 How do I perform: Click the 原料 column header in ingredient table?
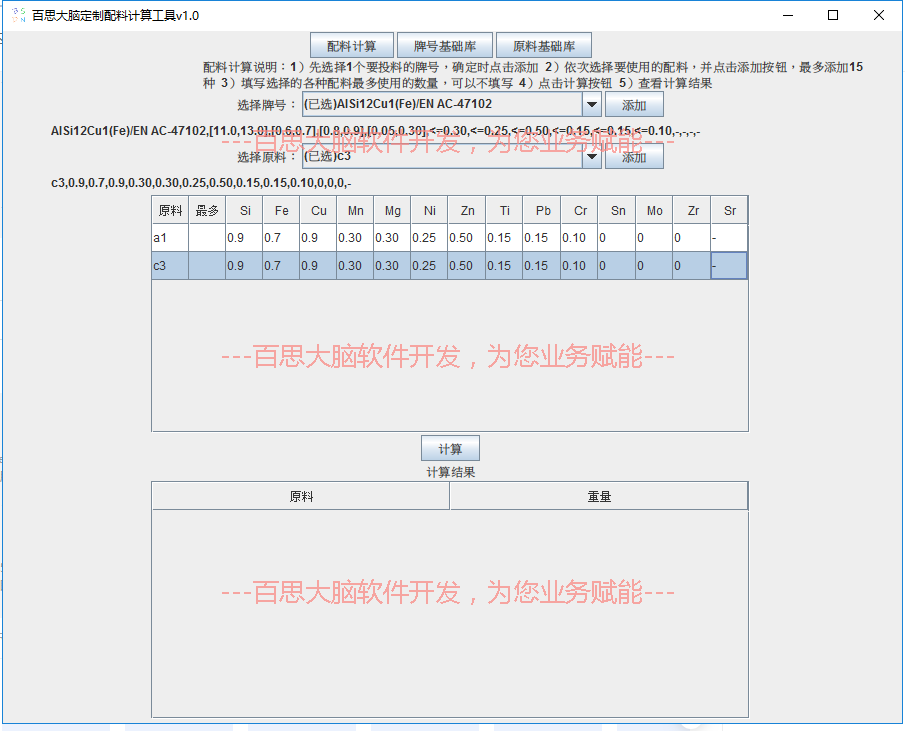pos(170,210)
